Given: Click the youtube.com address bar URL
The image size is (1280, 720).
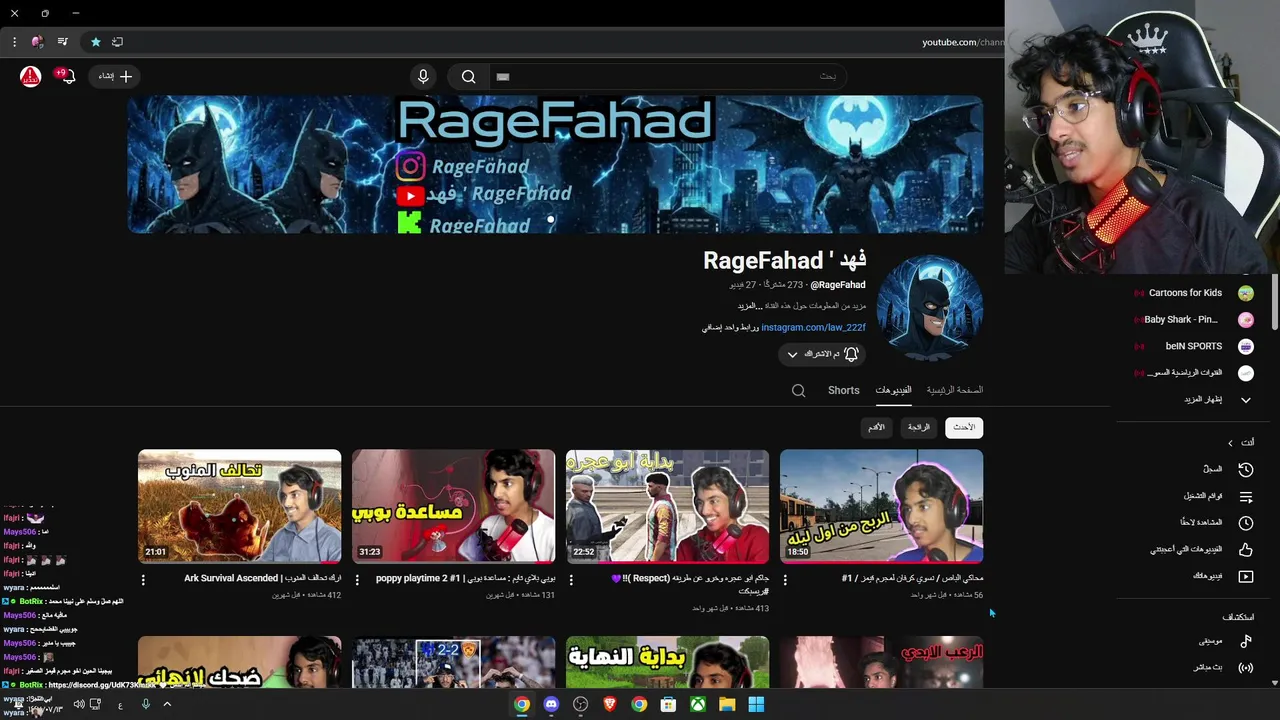Looking at the screenshot, I should pos(962,42).
